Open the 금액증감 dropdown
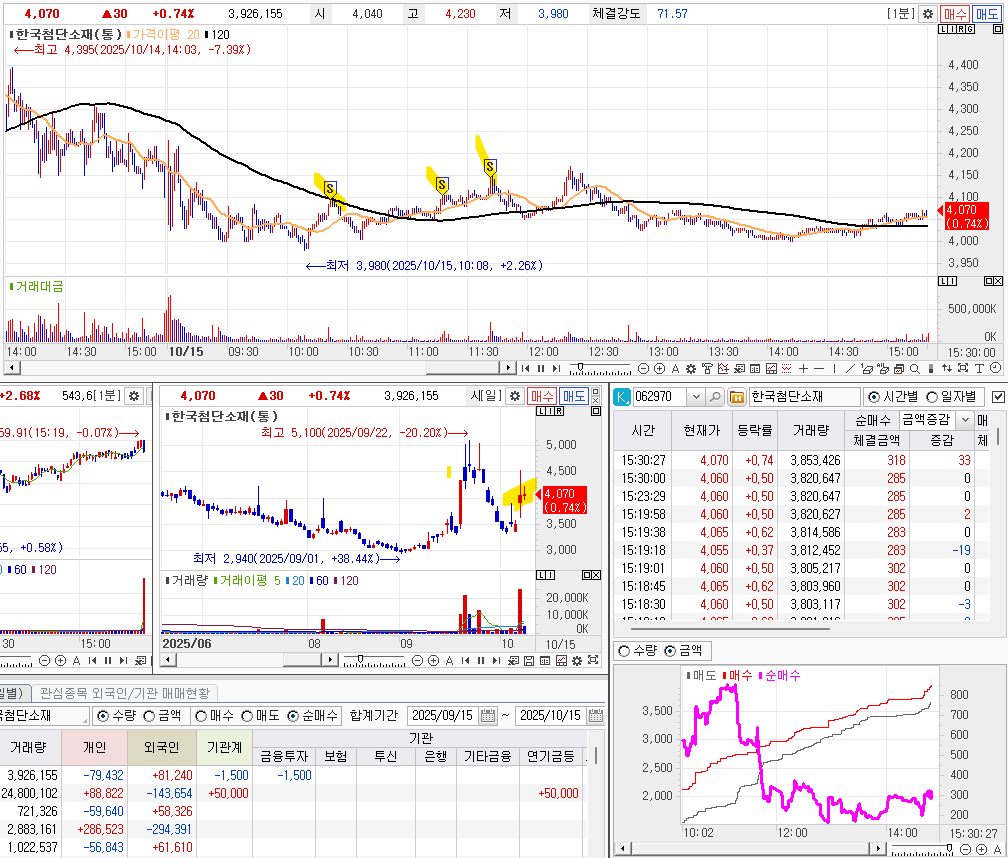 (x=964, y=420)
